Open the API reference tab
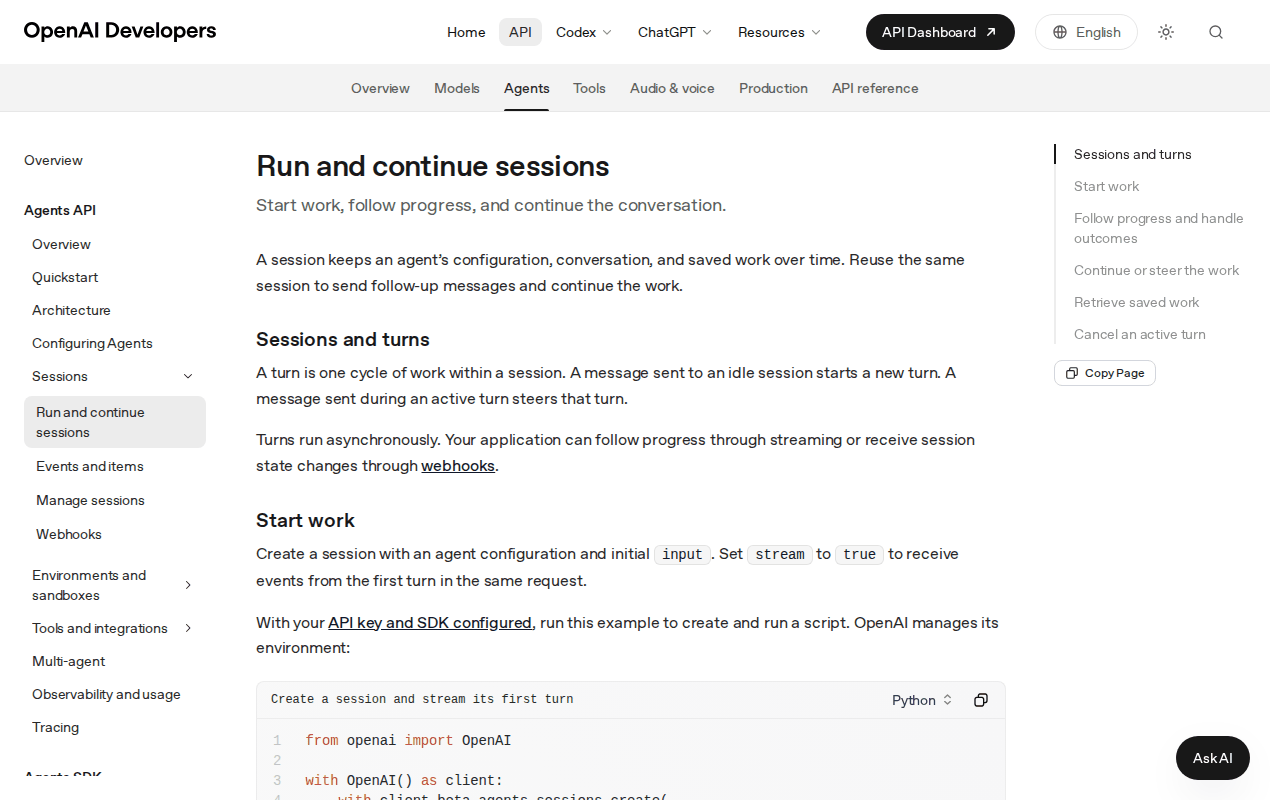Screen dimensions: 1280x800 [875, 88]
